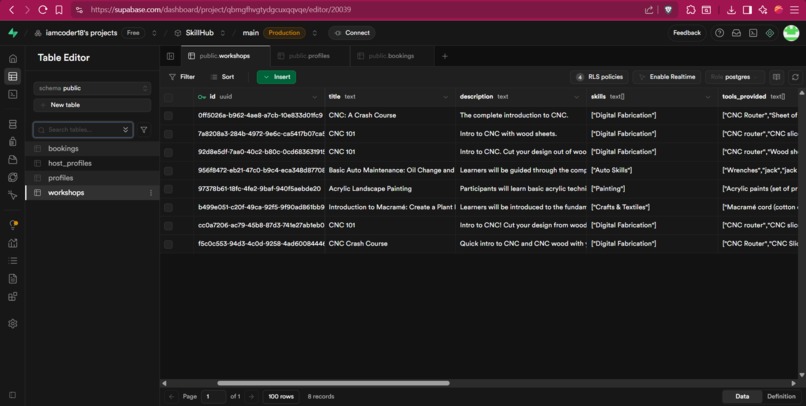Open the Supabase logo home link
The height and width of the screenshot is (406, 806).
[x=13, y=33]
